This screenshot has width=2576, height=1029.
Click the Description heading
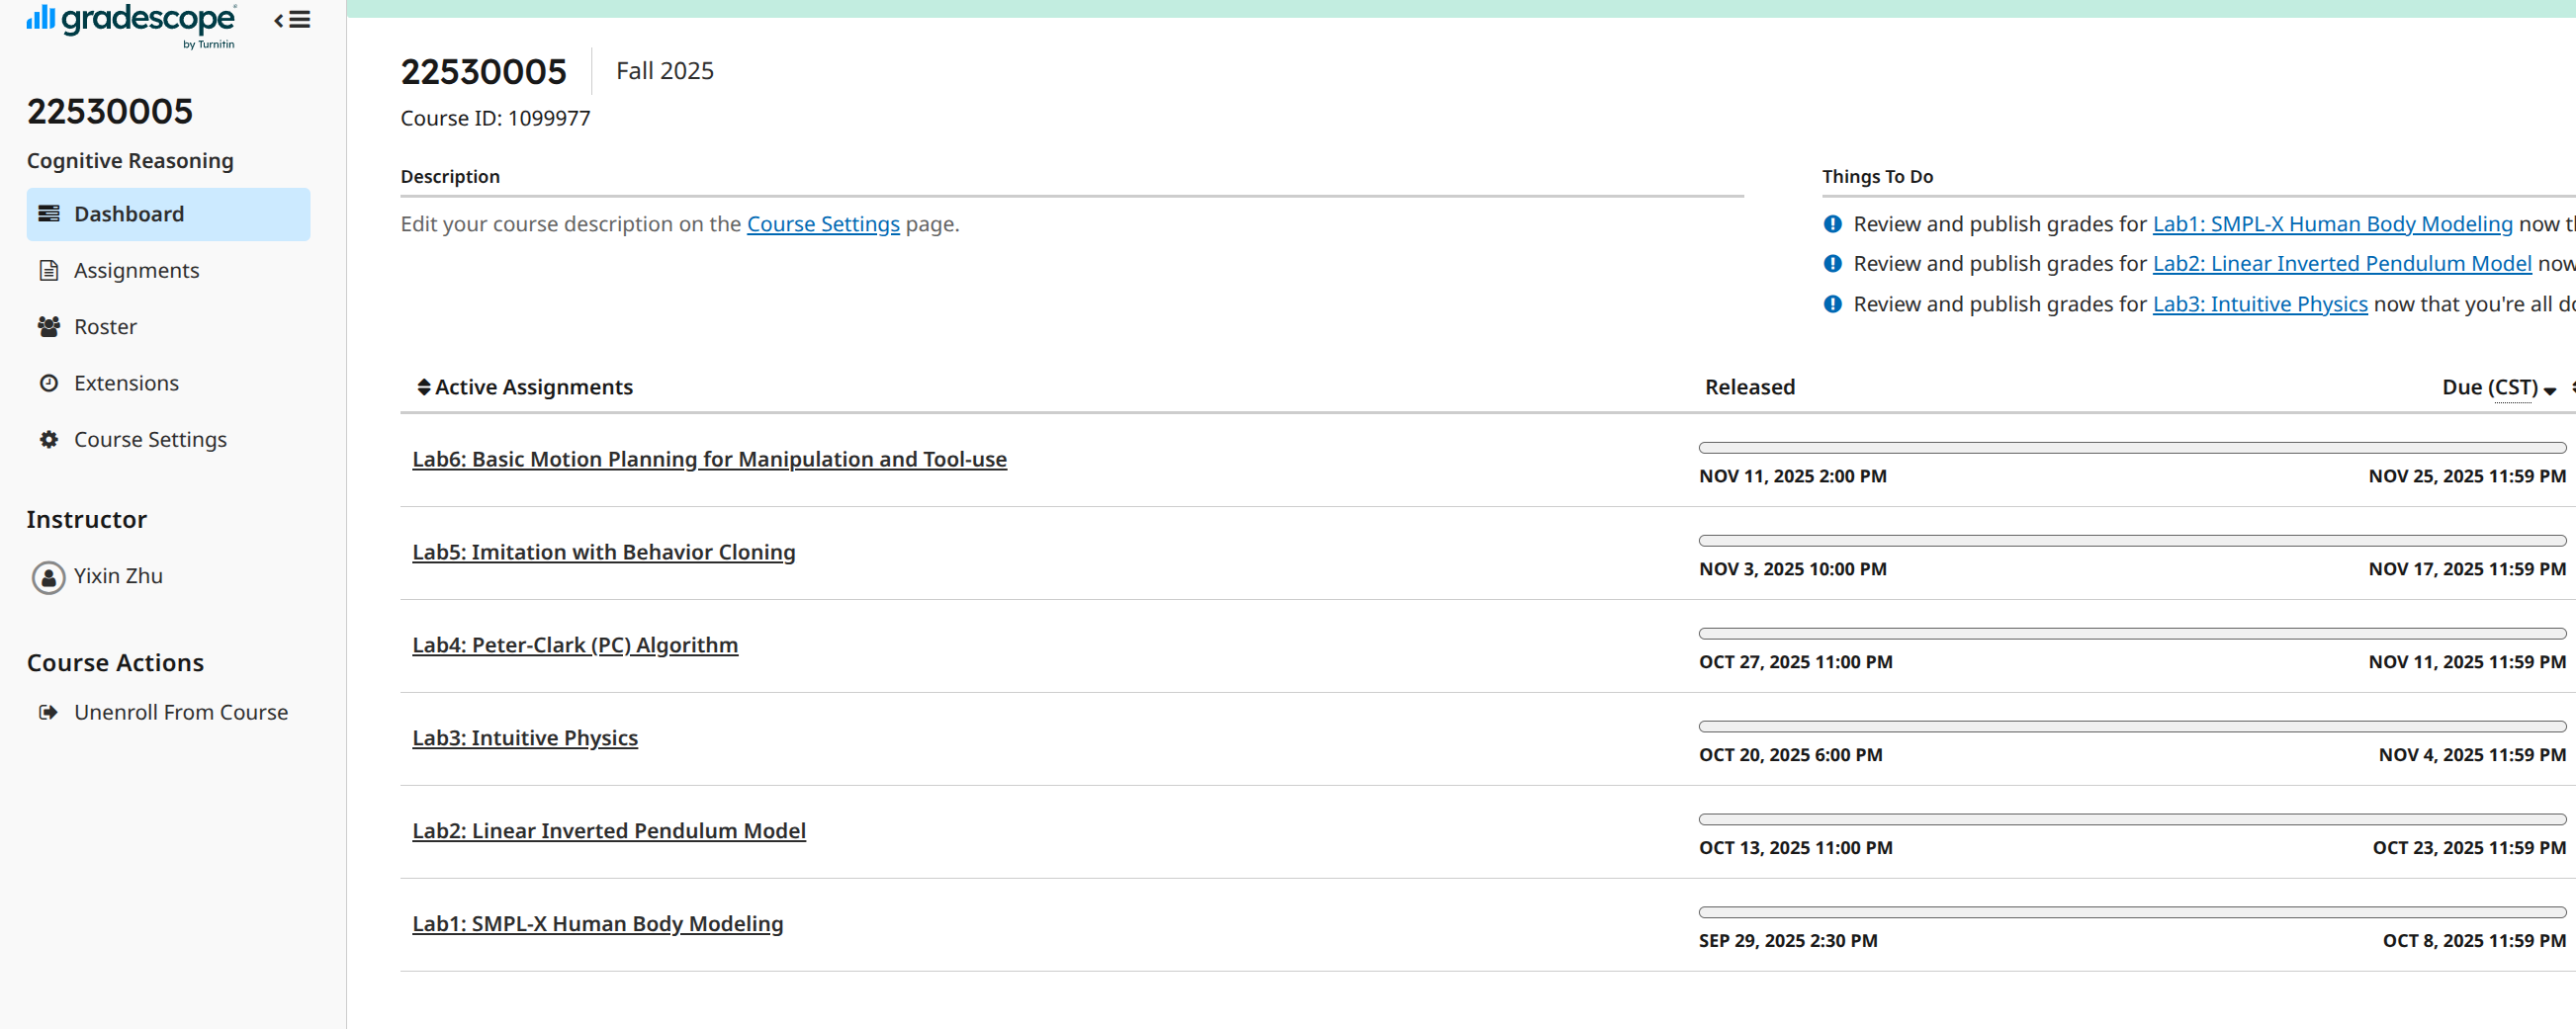pyautogui.click(x=450, y=176)
